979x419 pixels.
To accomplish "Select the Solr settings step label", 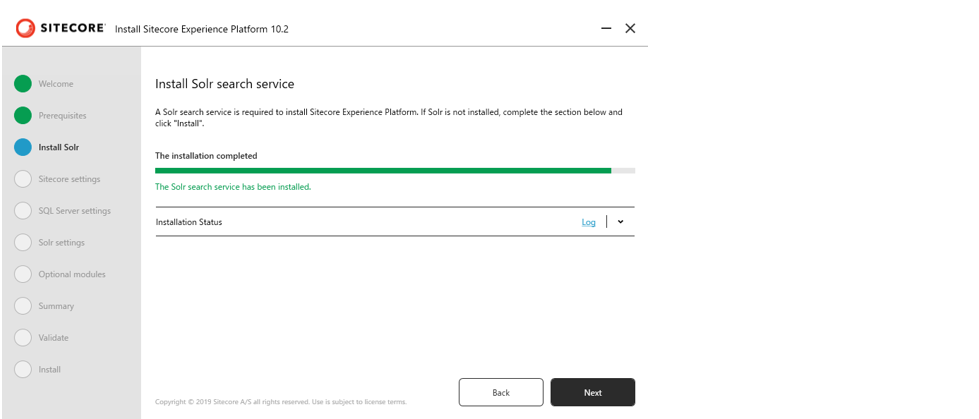I will click(x=61, y=242).
